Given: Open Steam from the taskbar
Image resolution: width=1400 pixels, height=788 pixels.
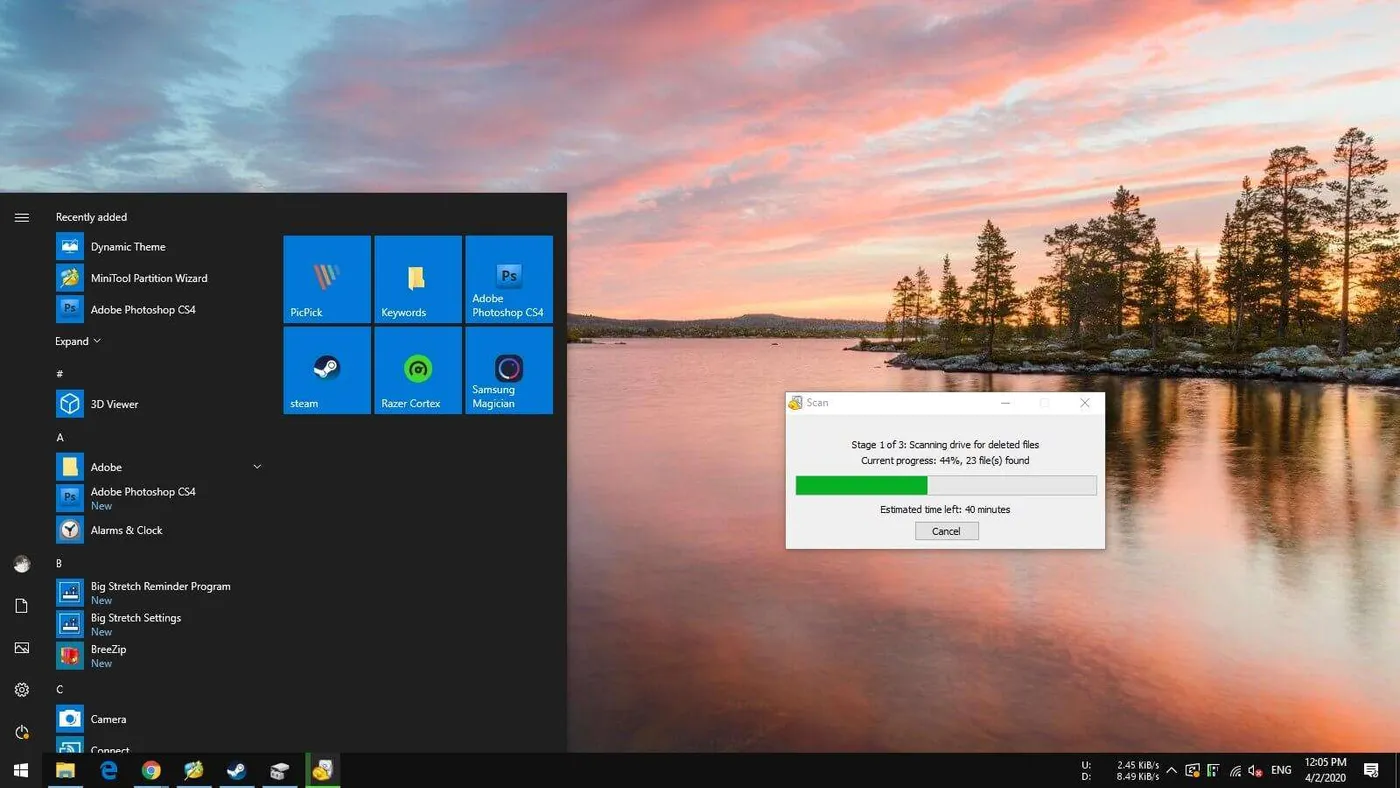Looking at the screenshot, I should tap(237, 770).
